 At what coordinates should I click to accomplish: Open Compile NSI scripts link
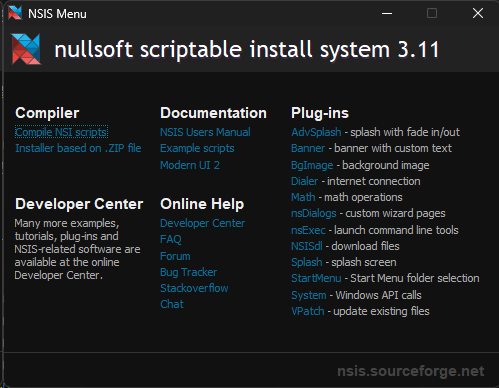click(x=61, y=132)
